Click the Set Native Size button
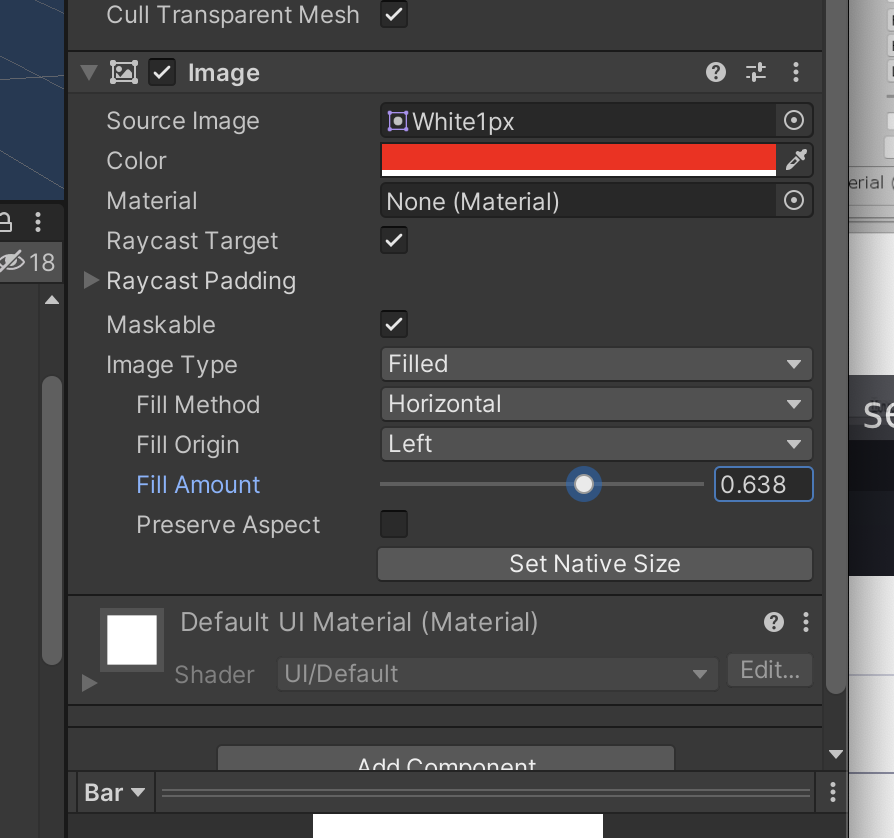894x838 pixels. click(x=594, y=563)
